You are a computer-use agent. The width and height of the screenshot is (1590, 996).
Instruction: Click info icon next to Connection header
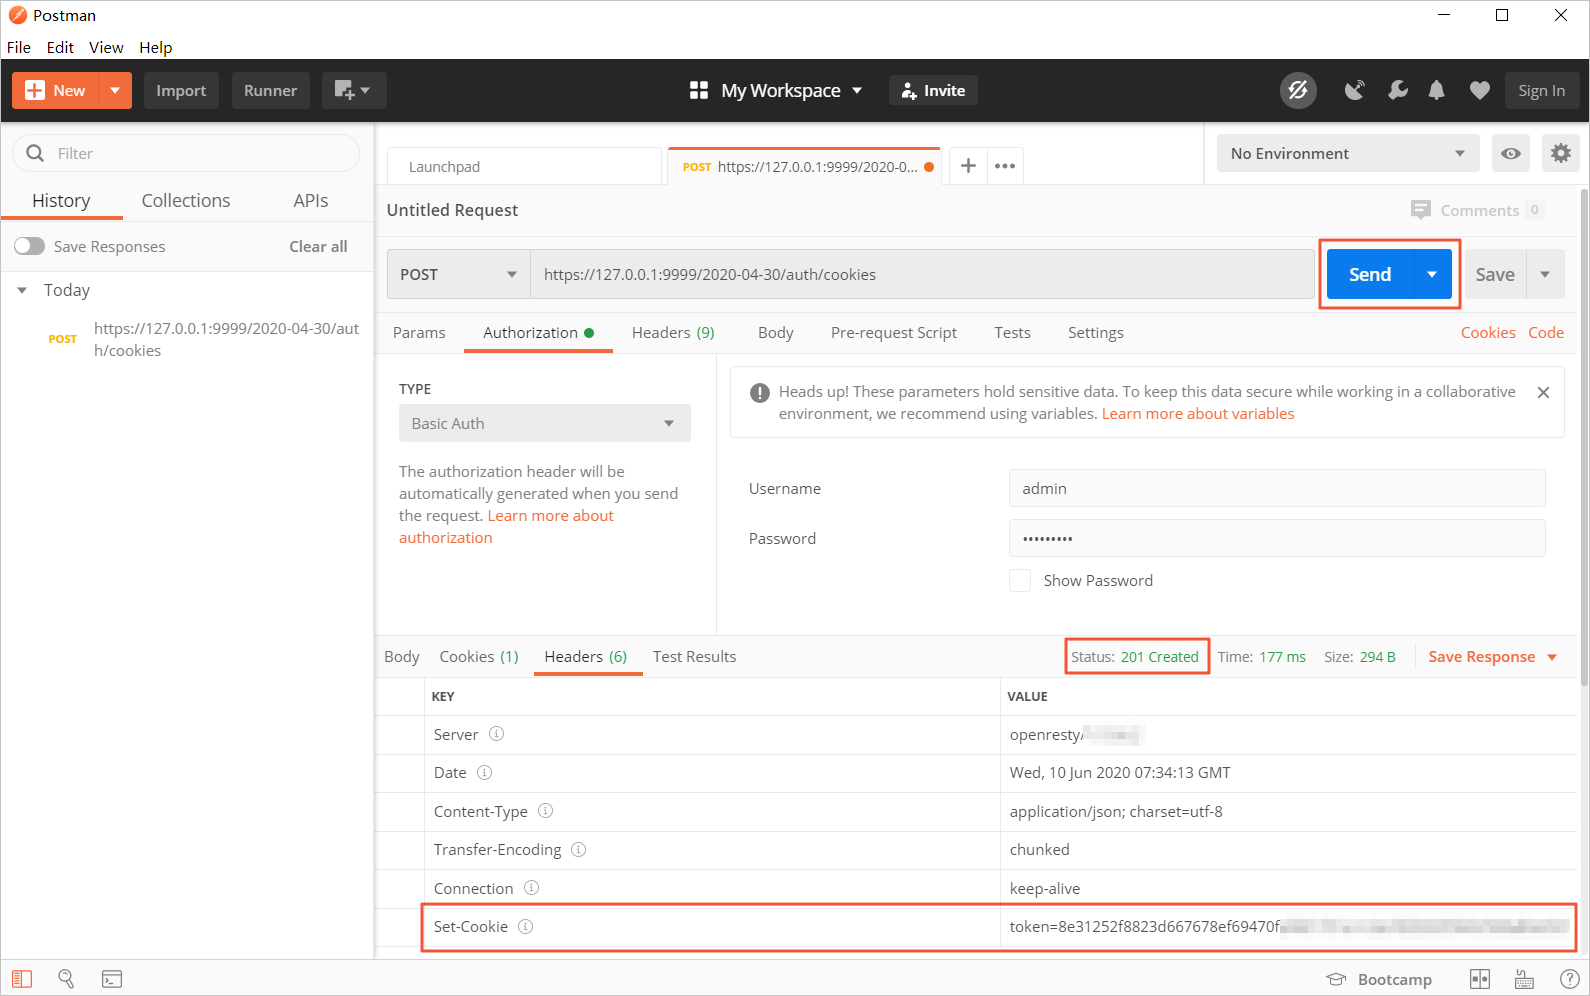pyautogui.click(x=532, y=888)
